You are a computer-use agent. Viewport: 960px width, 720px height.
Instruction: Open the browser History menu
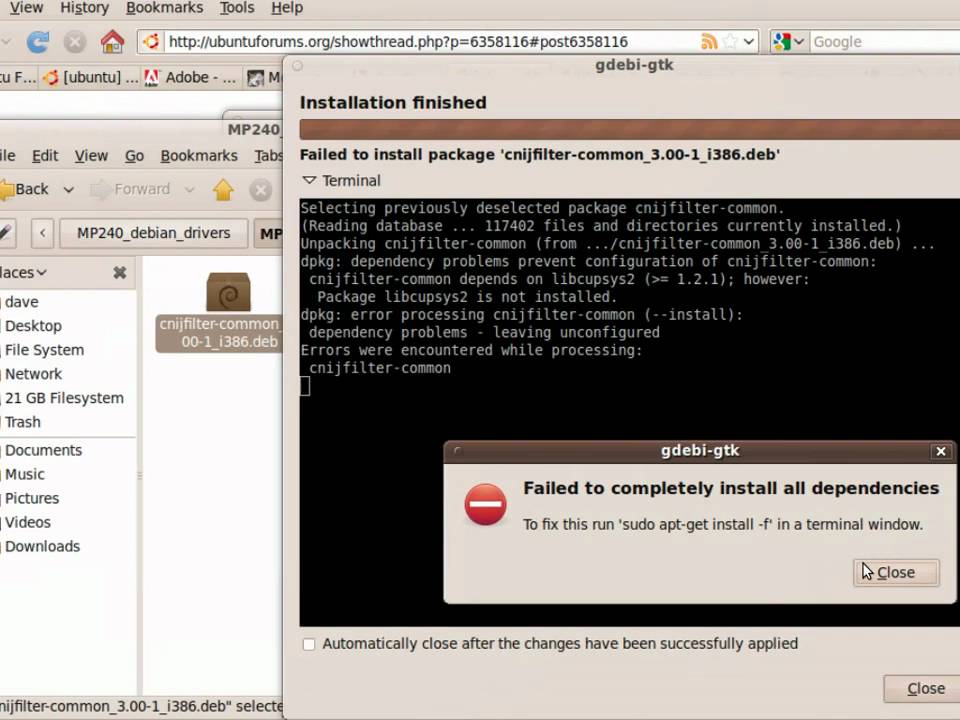tap(84, 8)
